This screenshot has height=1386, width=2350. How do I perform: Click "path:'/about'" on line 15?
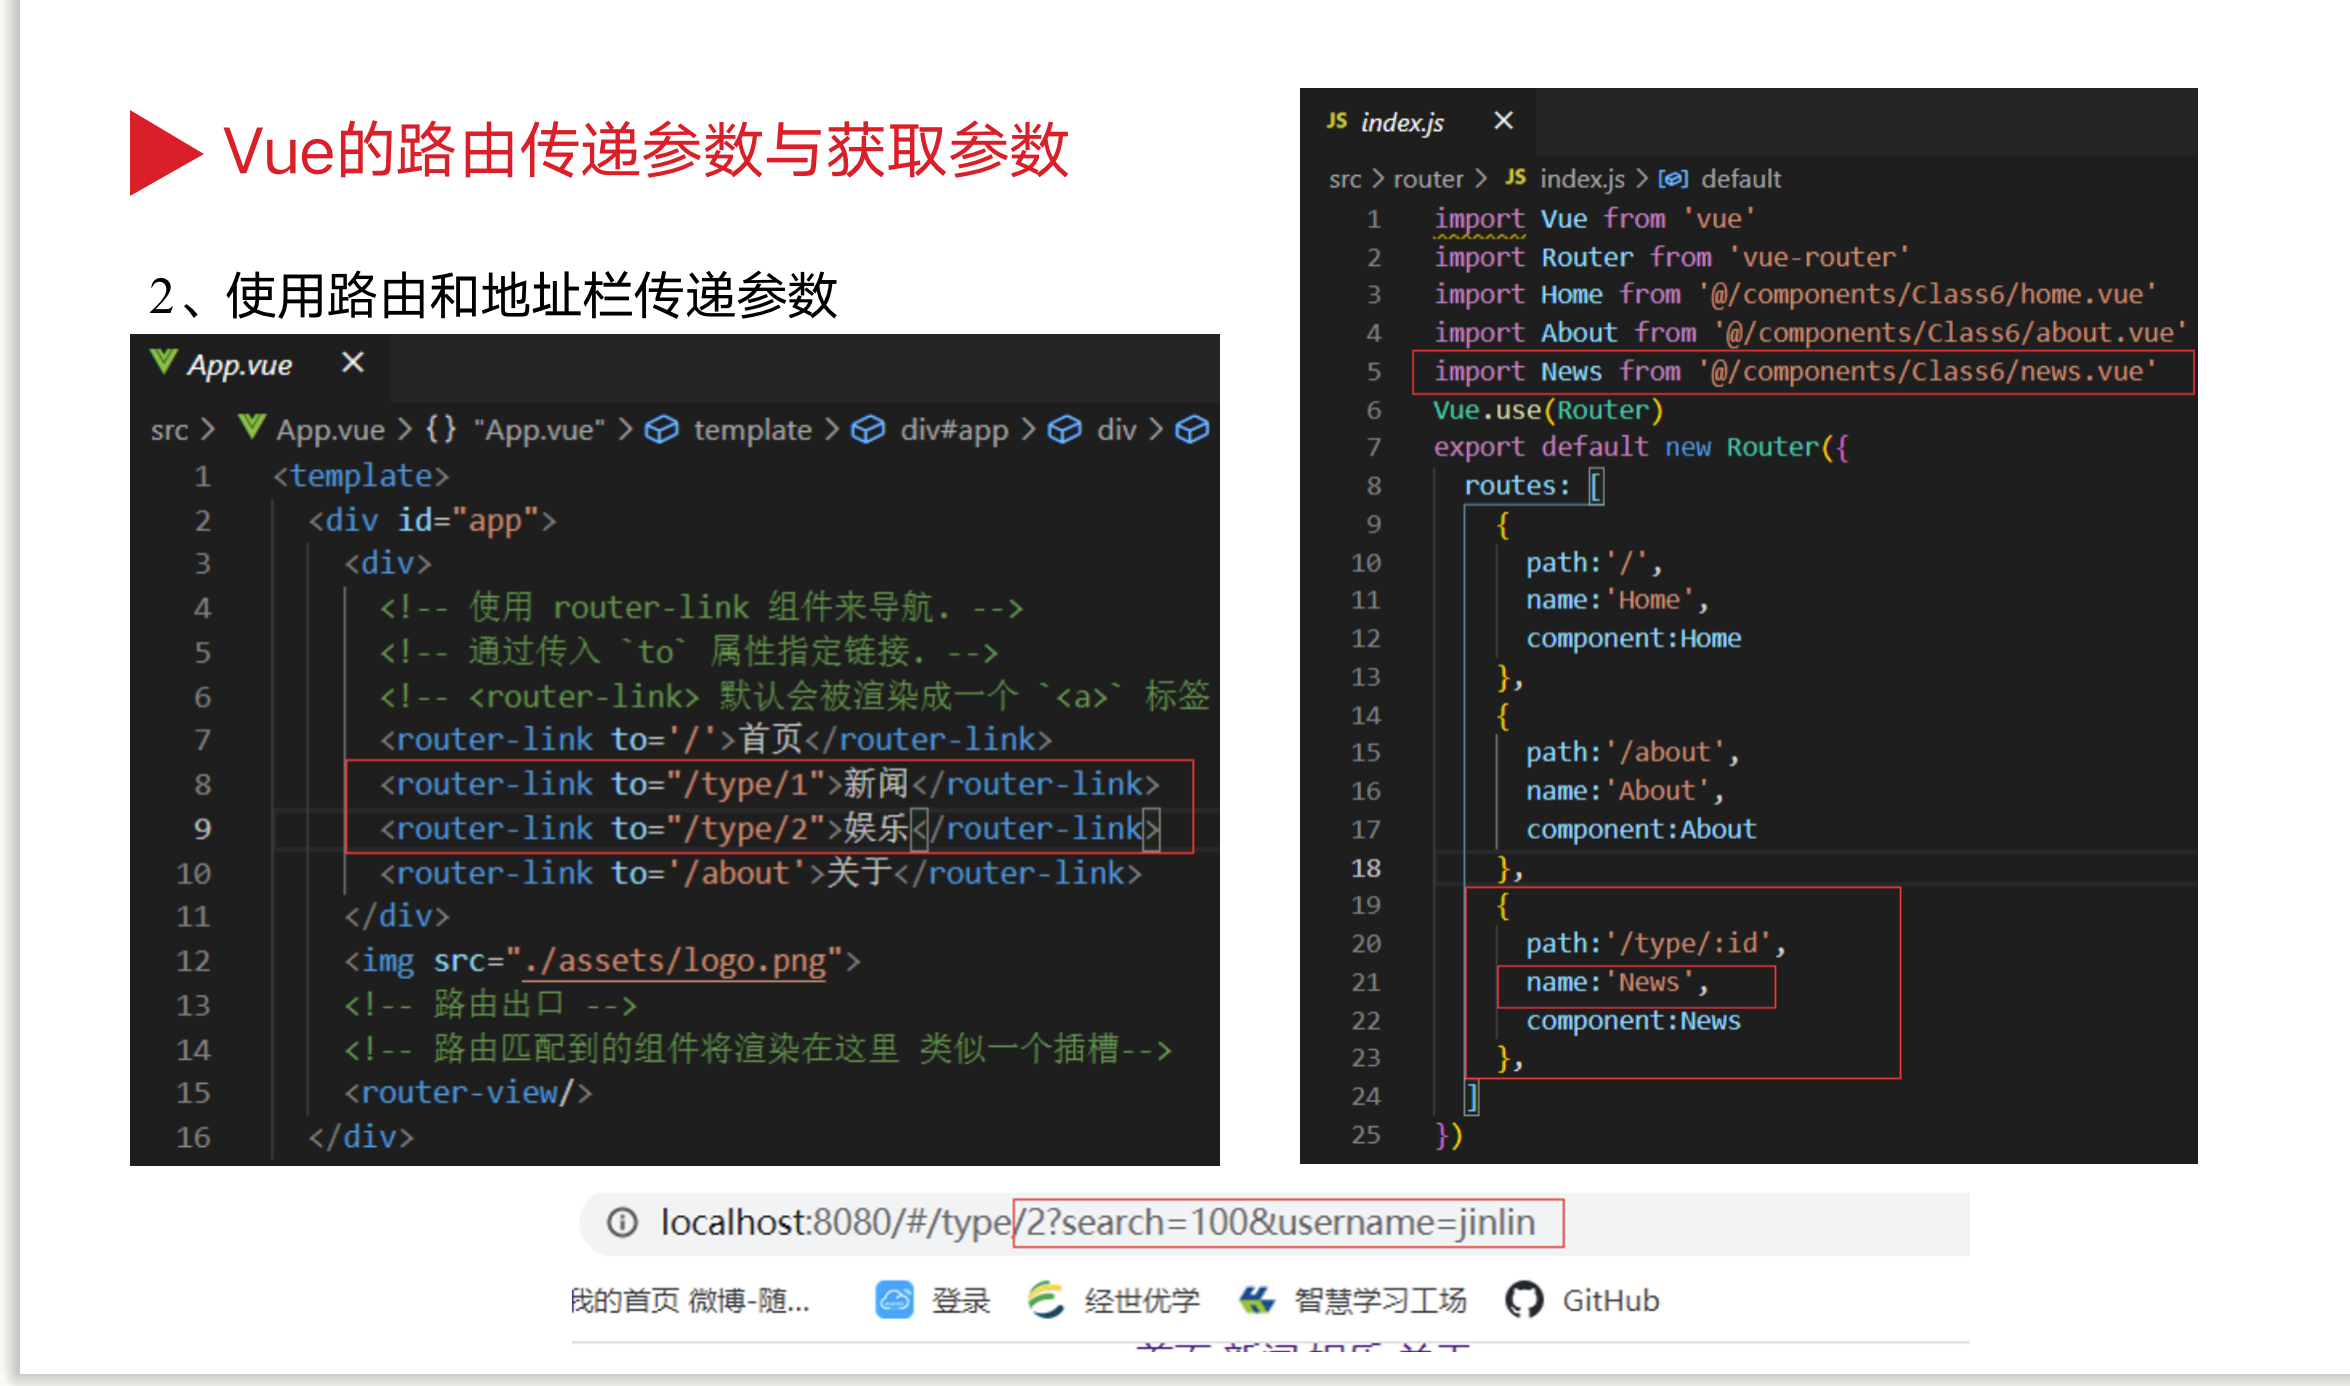(x=1632, y=752)
